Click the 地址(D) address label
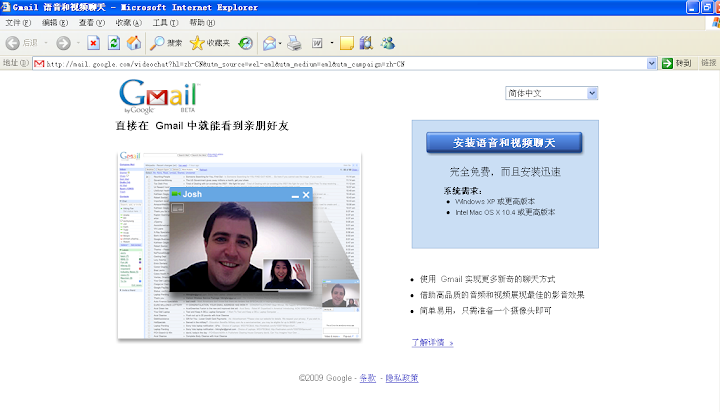The width and height of the screenshot is (720, 412). pos(16,63)
